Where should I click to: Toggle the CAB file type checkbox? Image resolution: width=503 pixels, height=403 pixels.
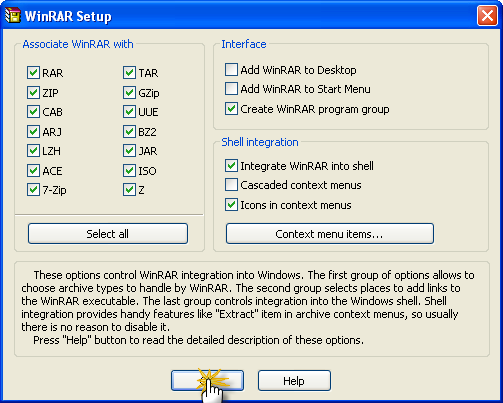pyautogui.click(x=33, y=112)
